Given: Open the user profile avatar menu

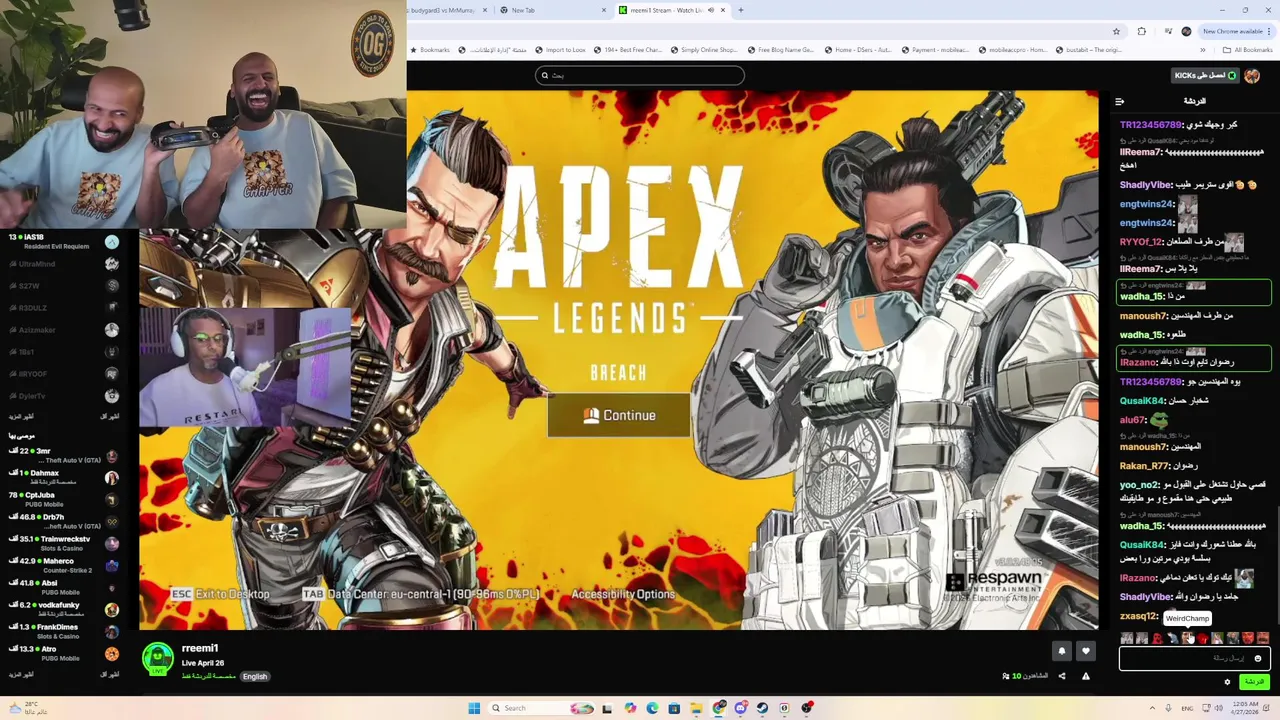Looking at the screenshot, I should [x=1252, y=76].
